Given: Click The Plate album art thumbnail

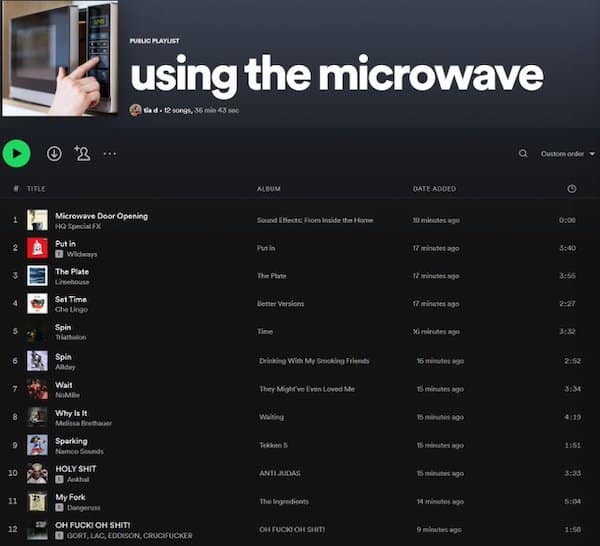Looking at the screenshot, I should 37,275.
